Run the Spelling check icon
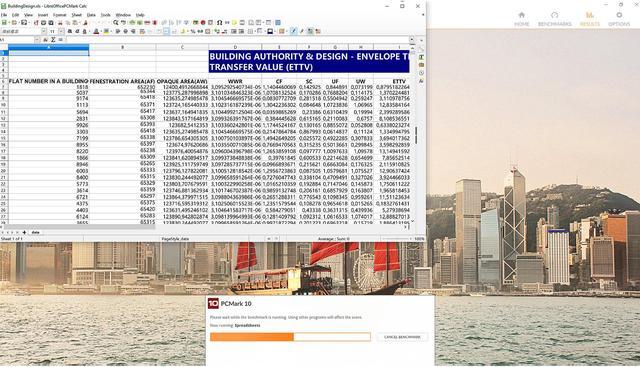Image resolution: width=640 pixels, height=367 pixels. point(123,22)
